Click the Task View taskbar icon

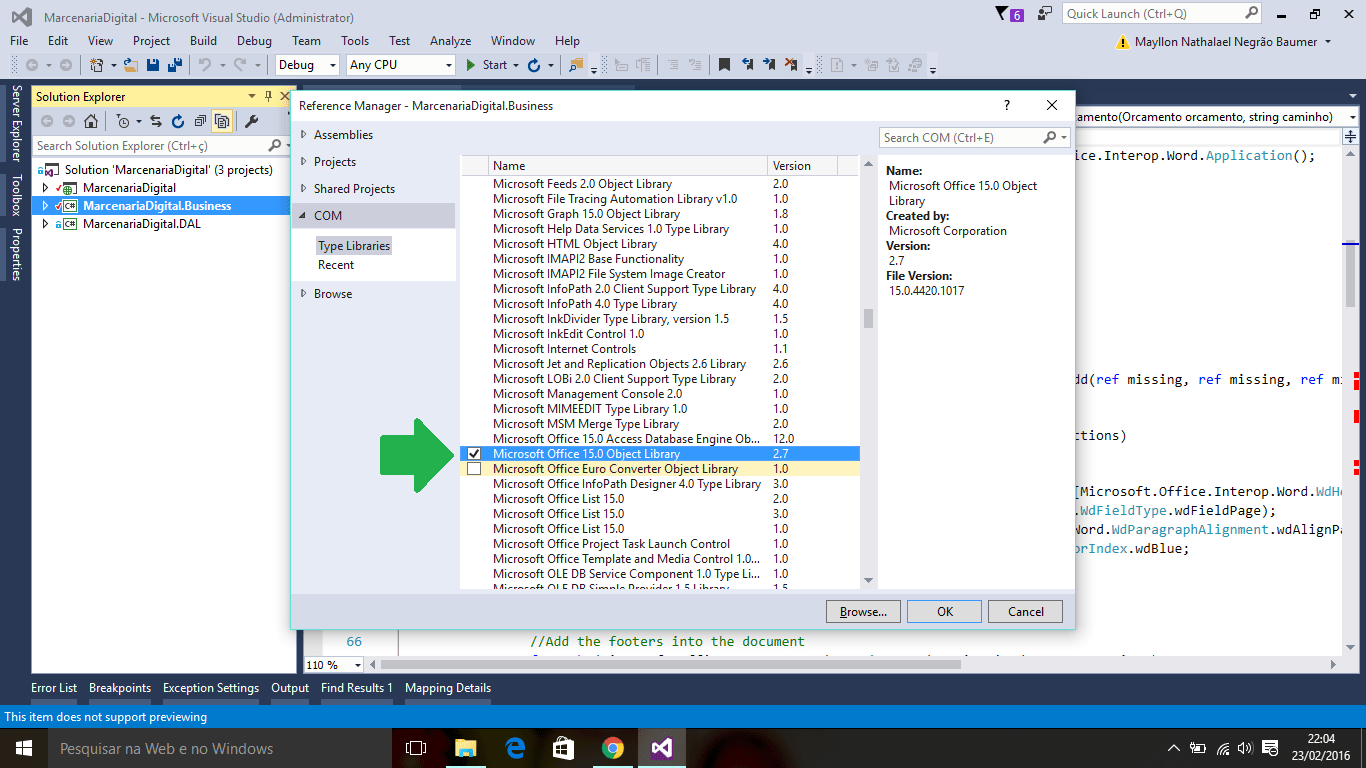416,748
